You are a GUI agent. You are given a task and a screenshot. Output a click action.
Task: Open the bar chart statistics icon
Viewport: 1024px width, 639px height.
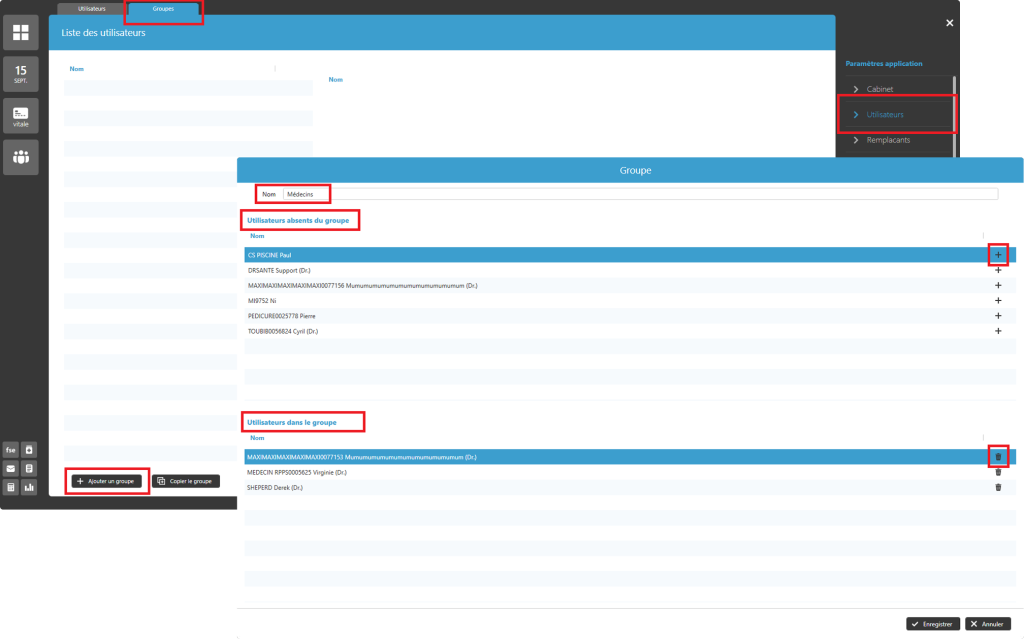29,488
